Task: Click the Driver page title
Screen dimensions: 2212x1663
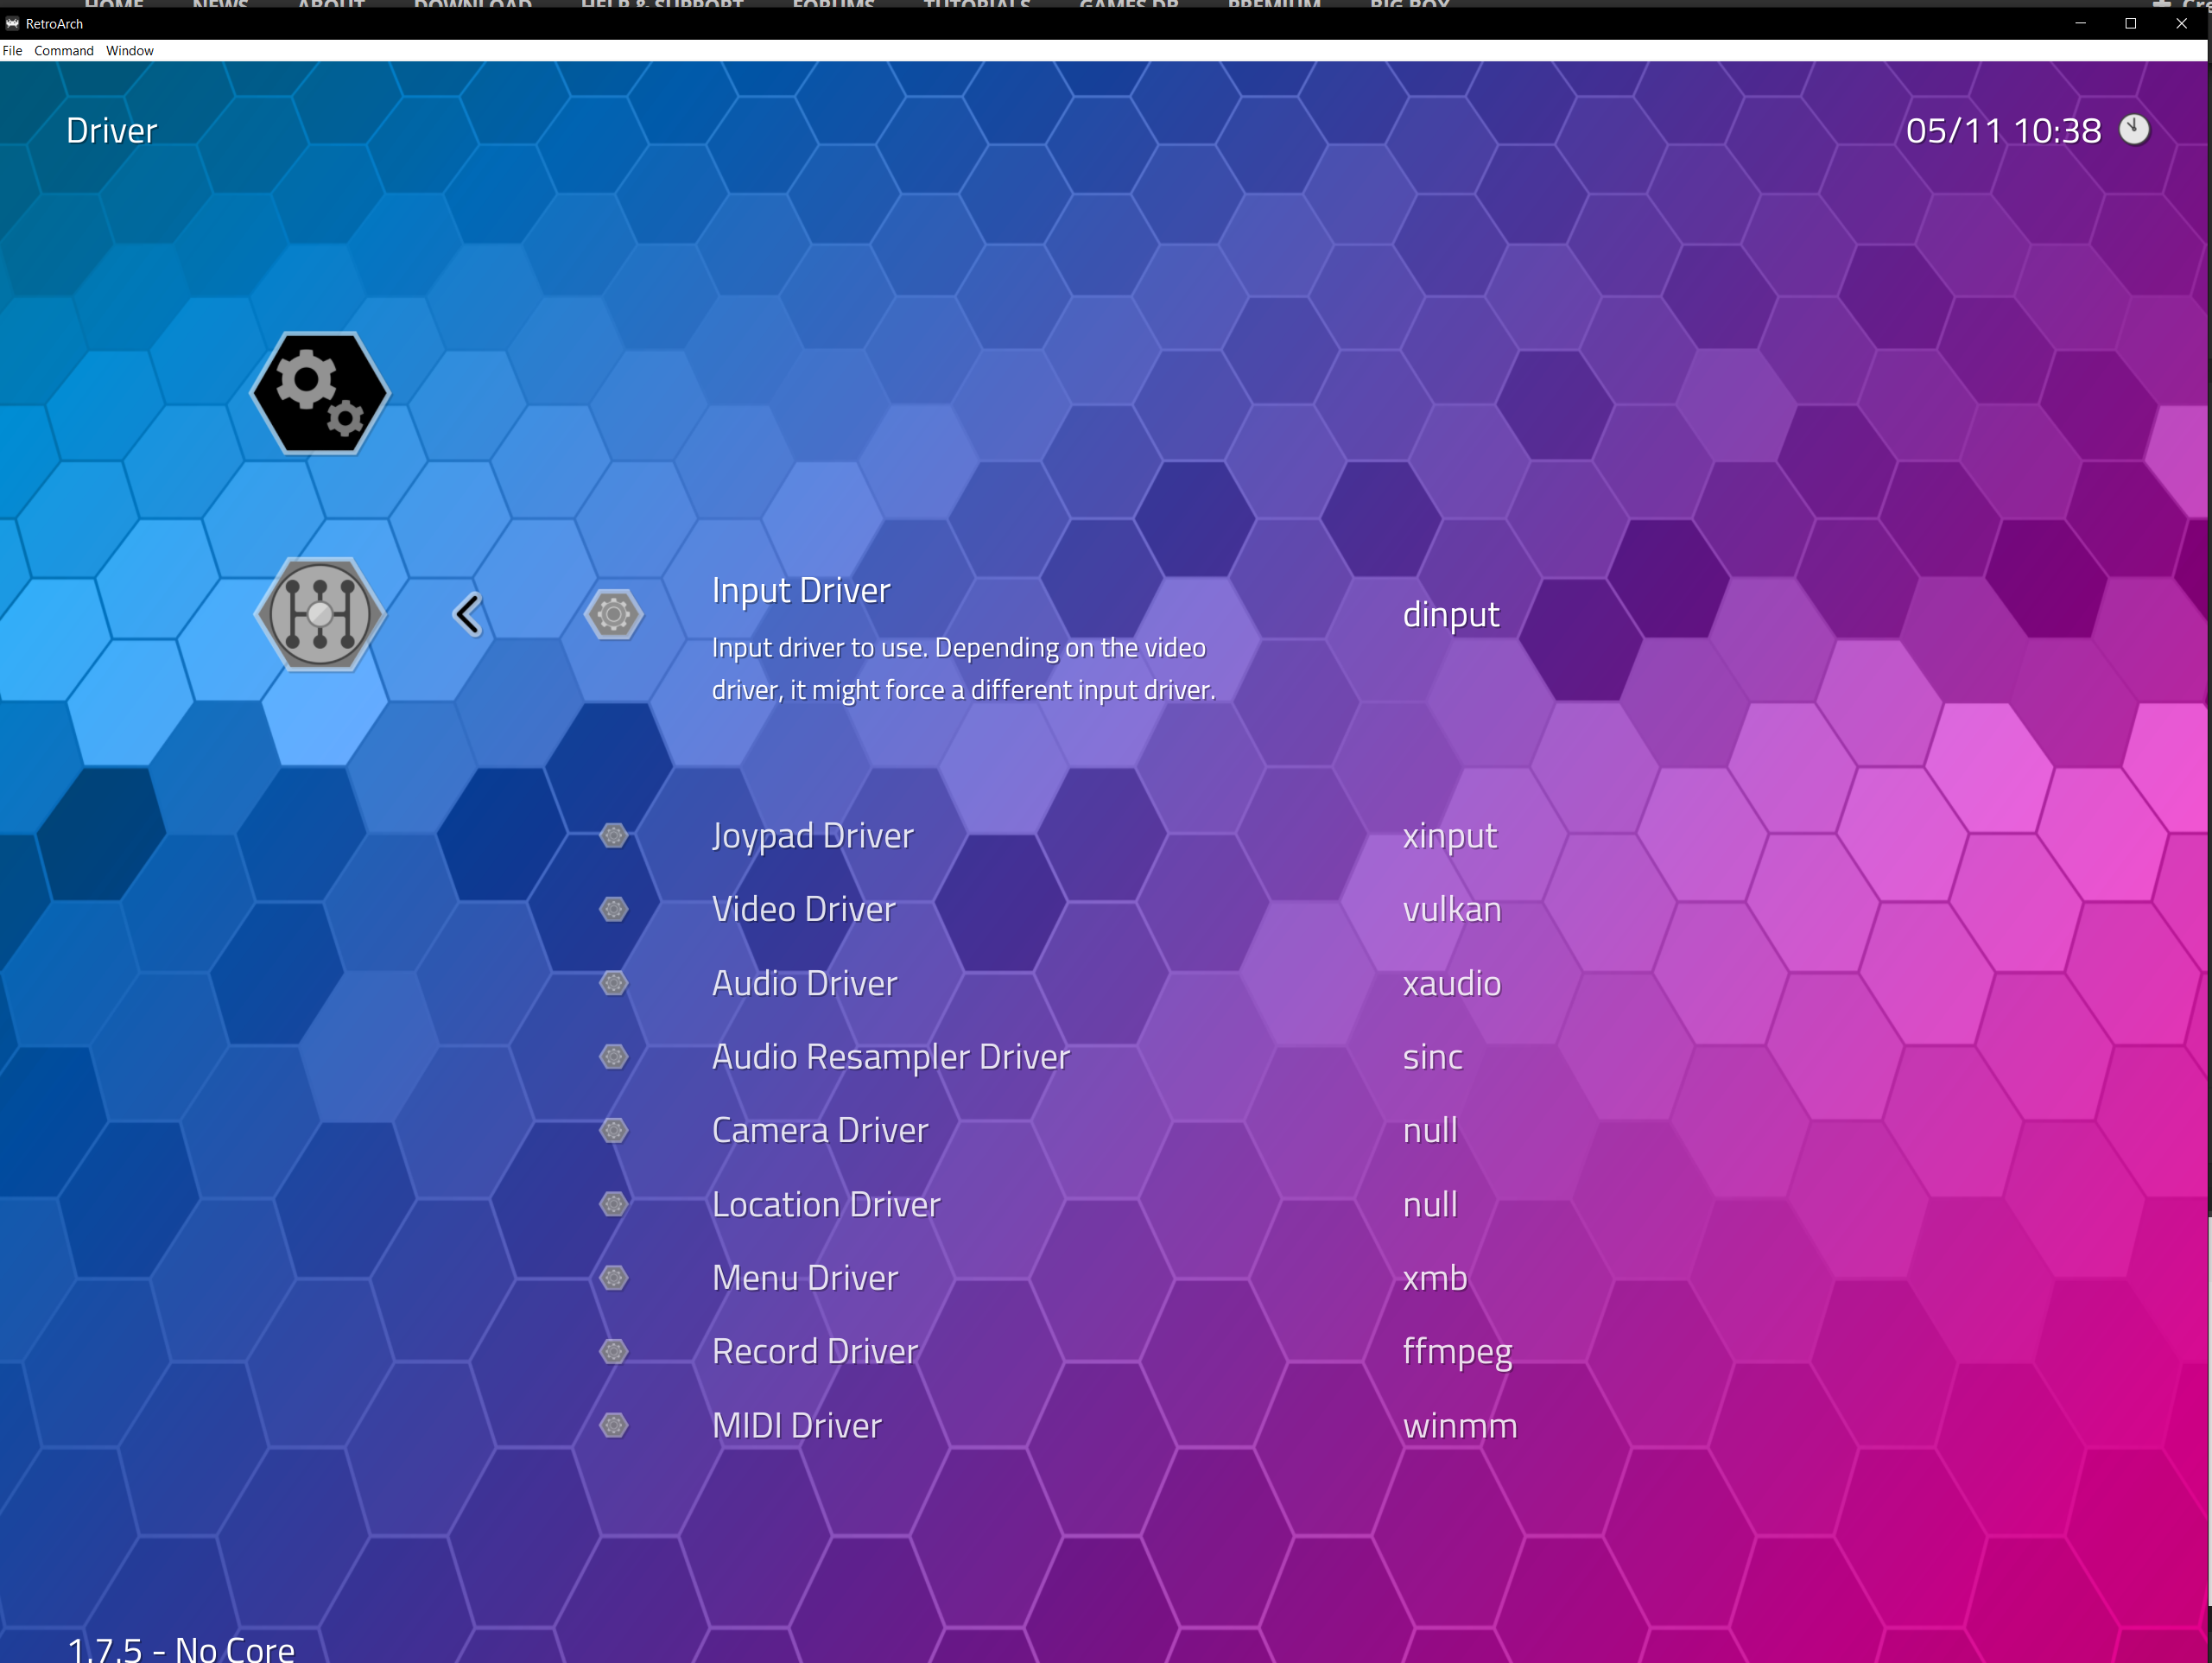Action: click(111, 130)
